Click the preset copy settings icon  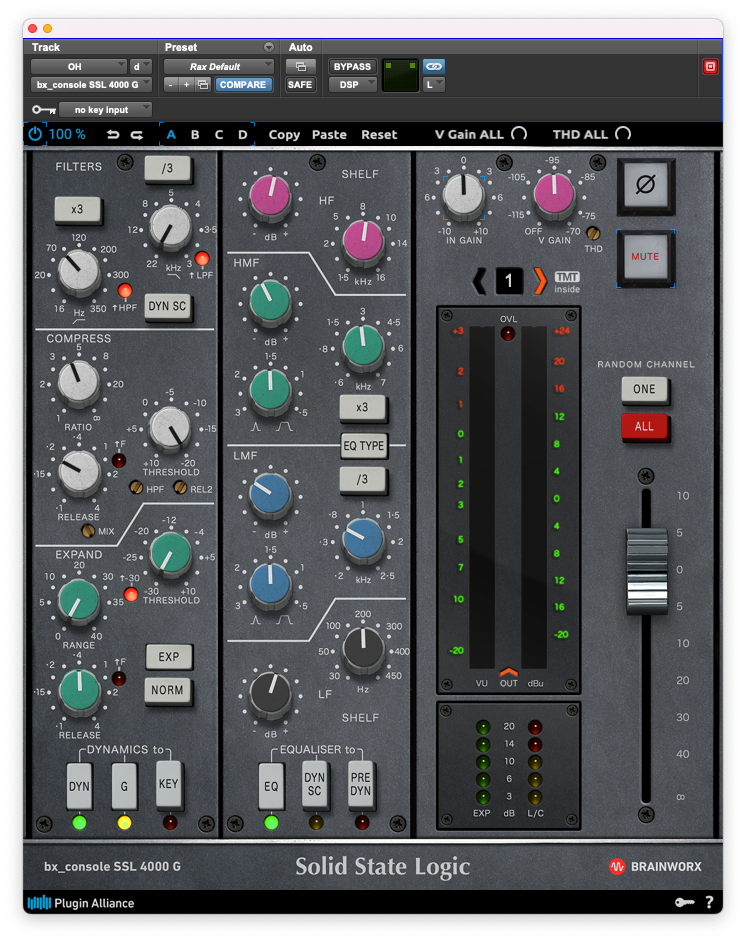pyautogui.click(x=203, y=85)
